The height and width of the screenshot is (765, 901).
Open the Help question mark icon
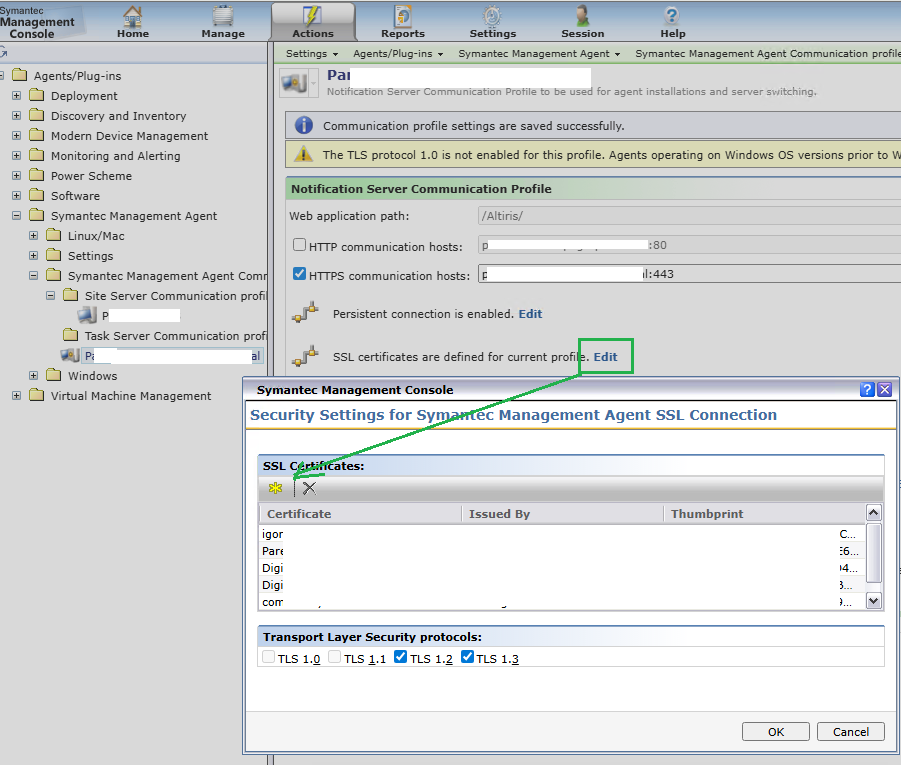click(x=672, y=16)
